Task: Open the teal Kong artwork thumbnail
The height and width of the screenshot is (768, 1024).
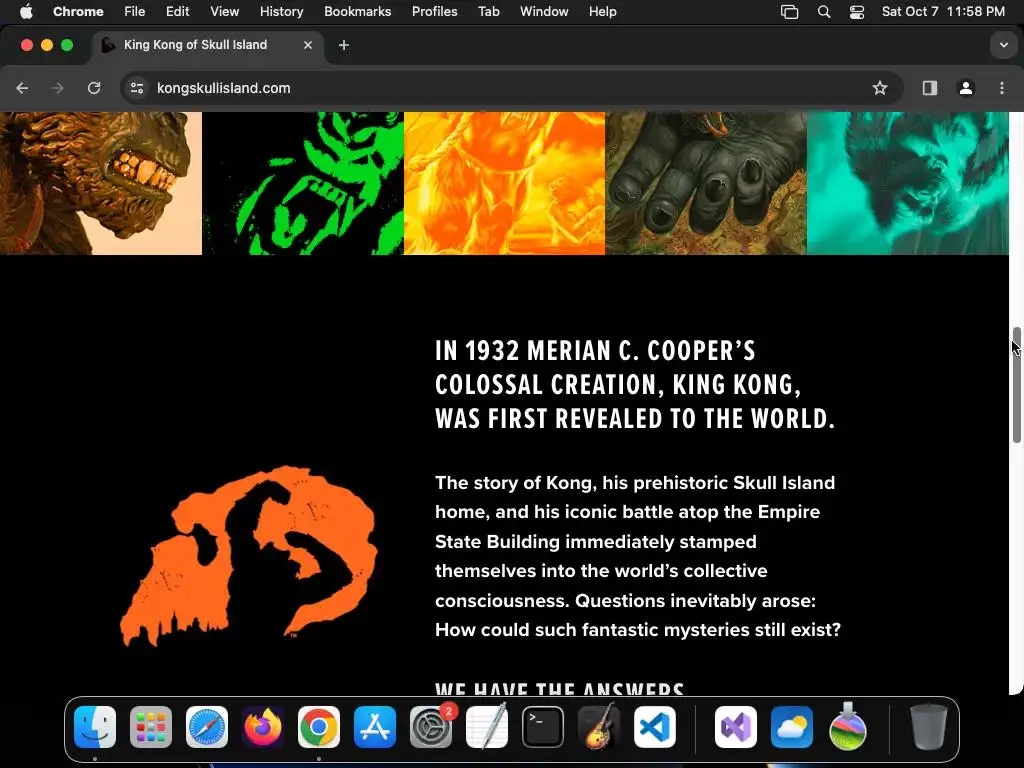Action: coord(908,184)
